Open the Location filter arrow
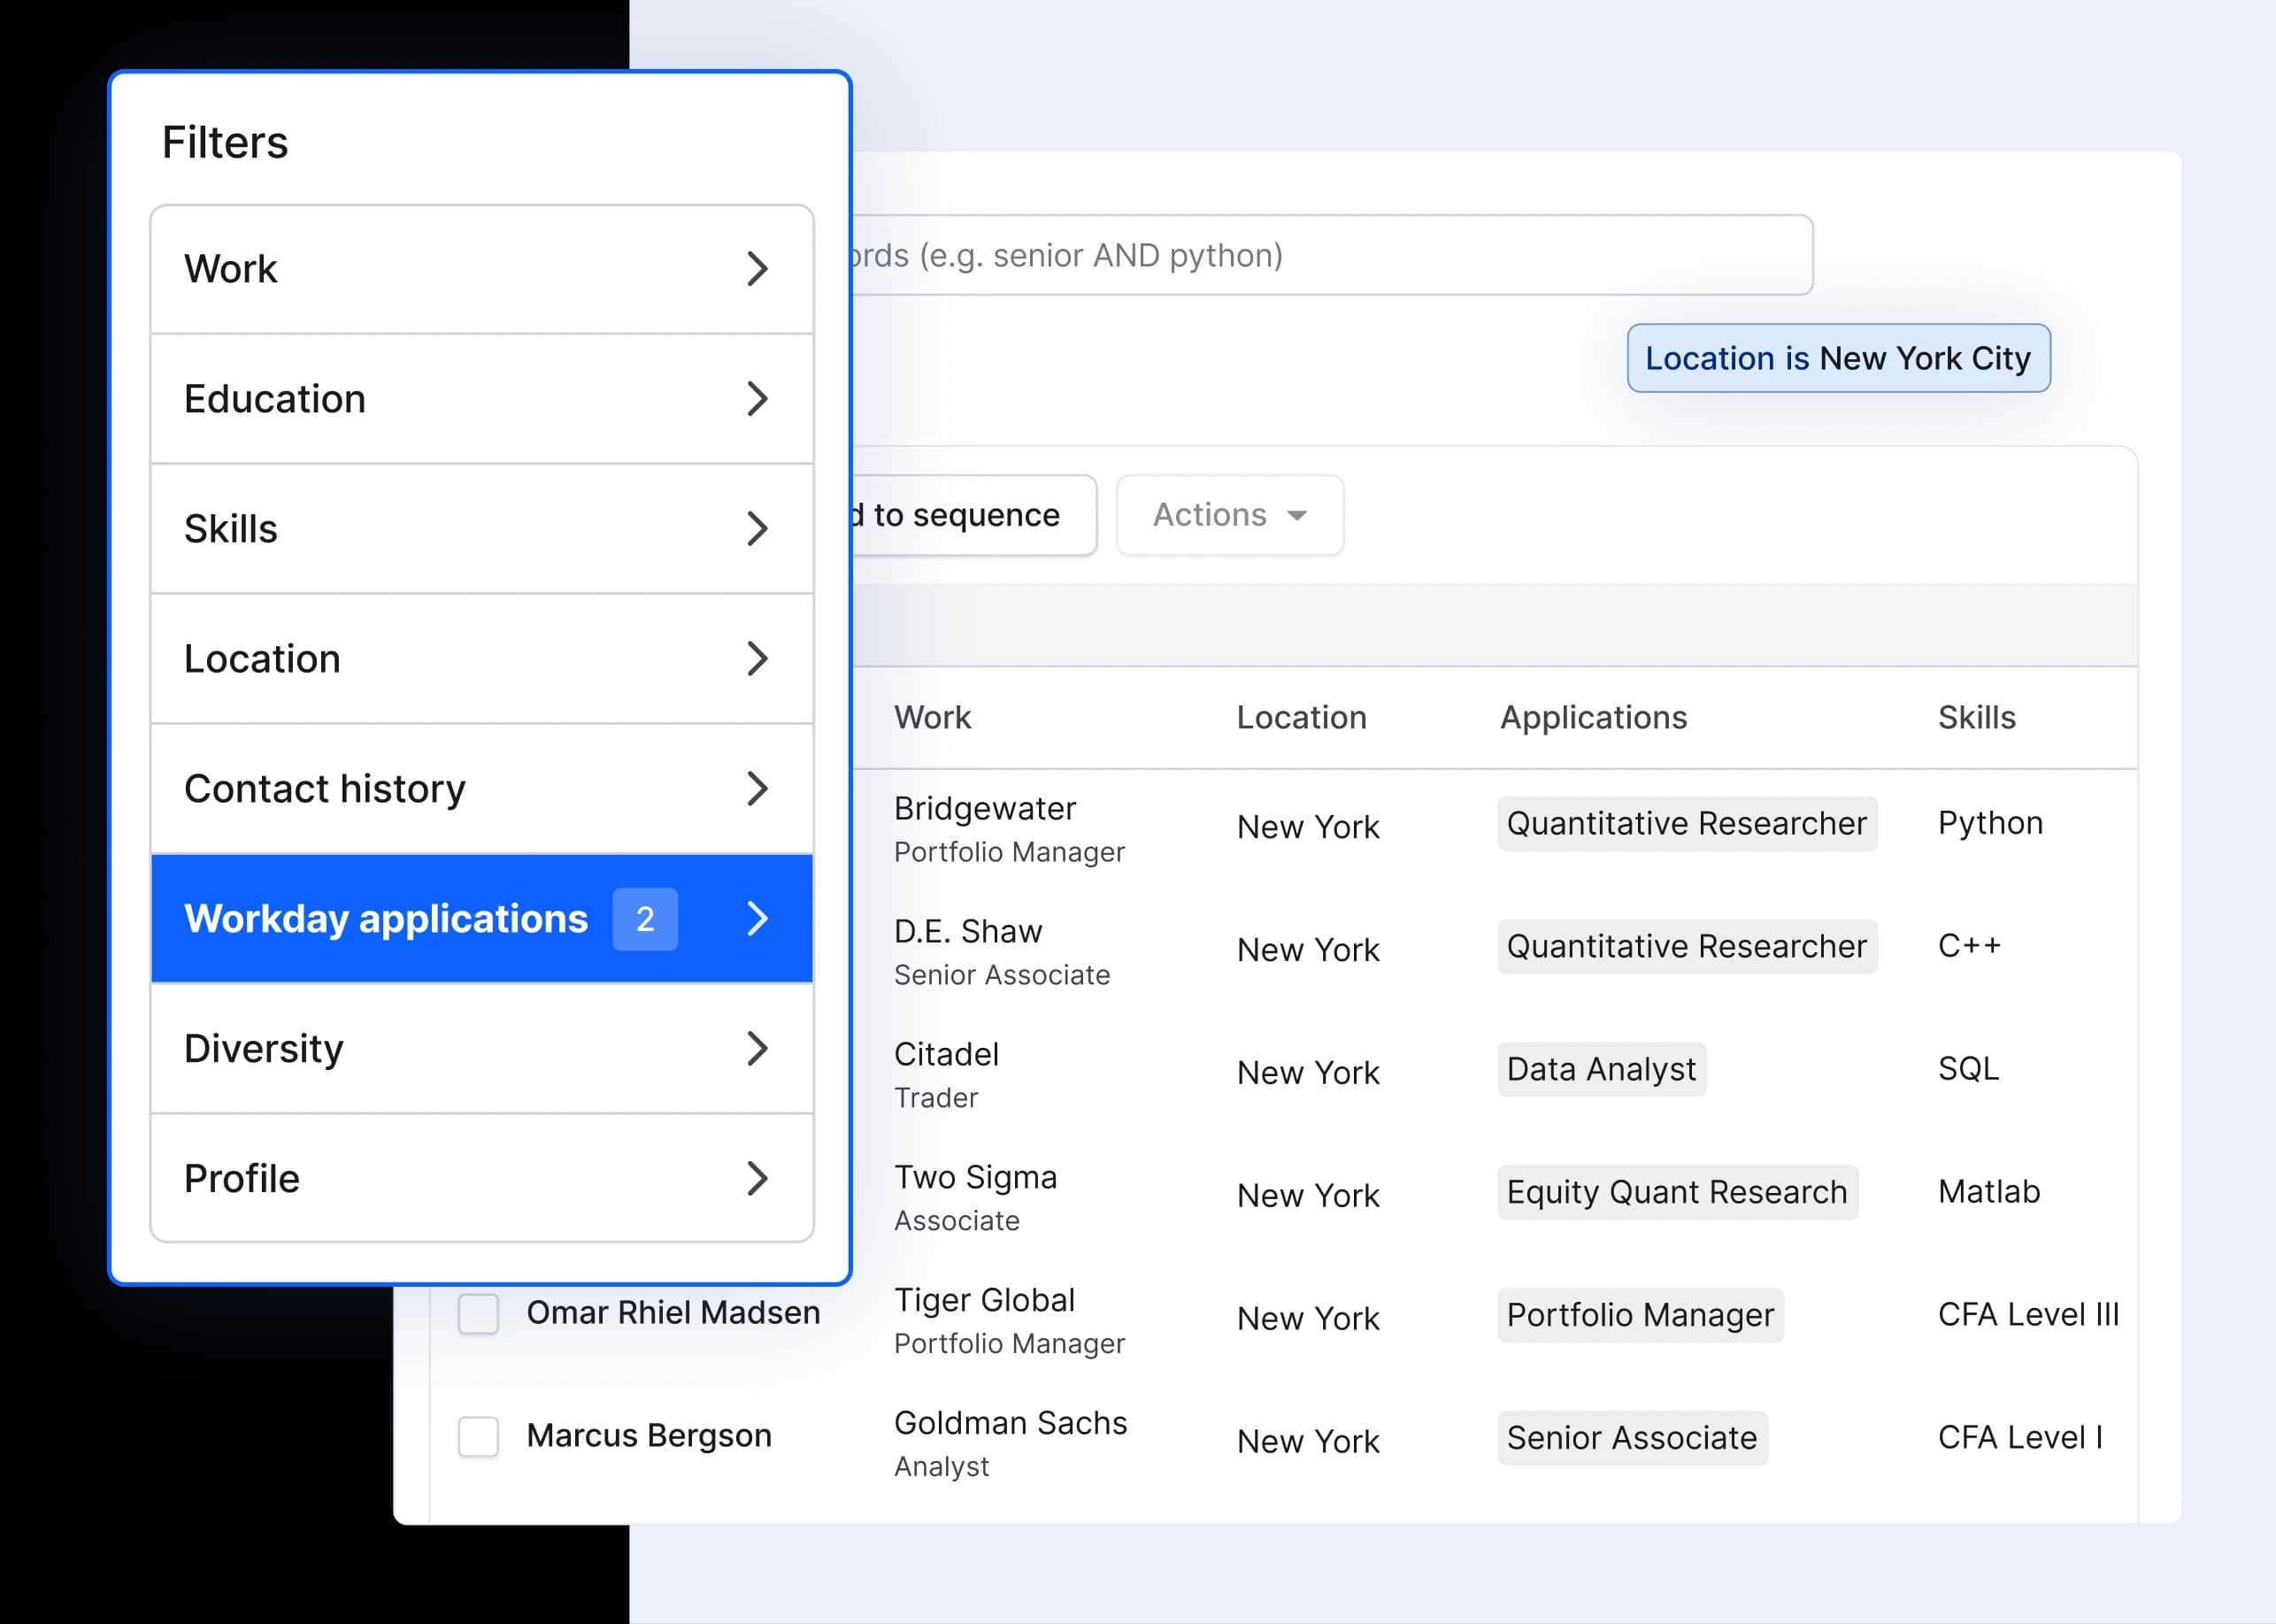Screen dimensions: 2276x1624 [757, 659]
